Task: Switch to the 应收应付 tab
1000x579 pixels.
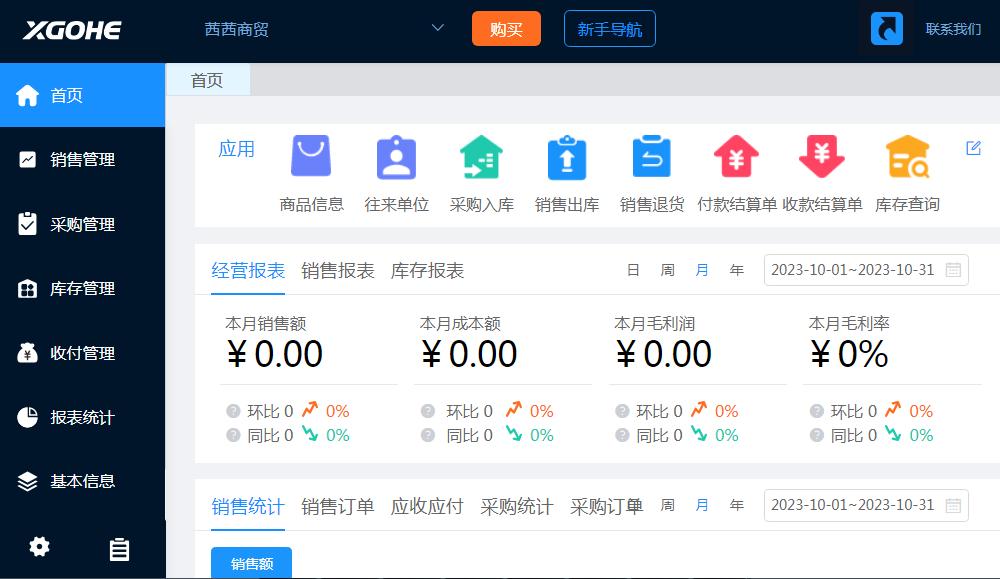Action: 427,506
